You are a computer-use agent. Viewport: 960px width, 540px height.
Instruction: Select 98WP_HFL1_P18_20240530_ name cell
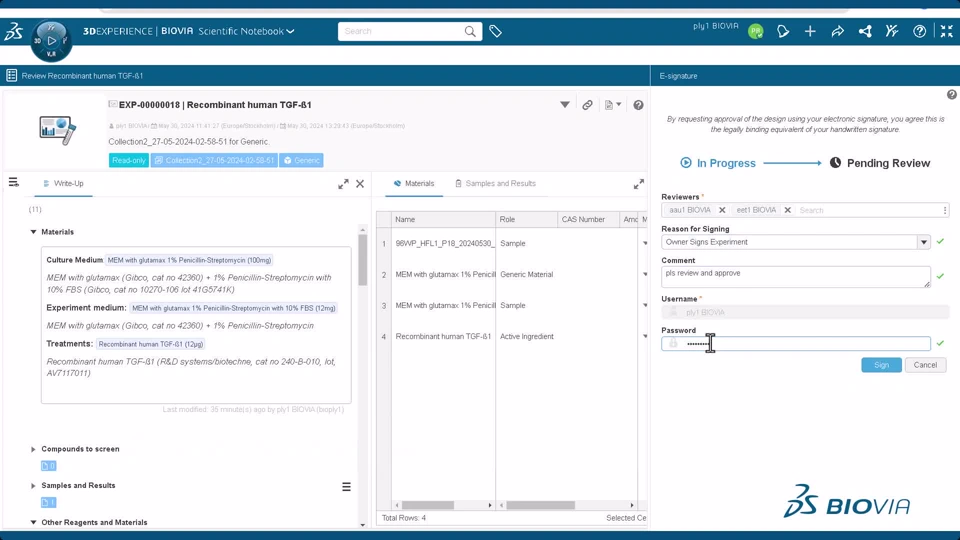(444, 243)
